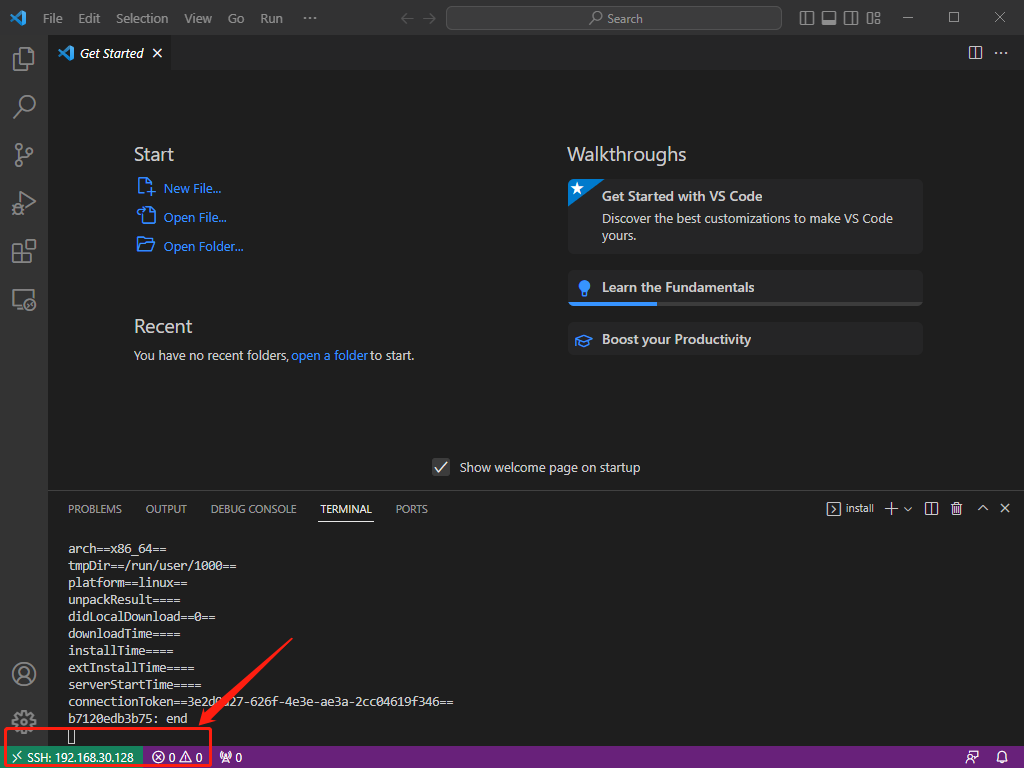Click the Search command center box
Viewport: 1024px width, 768px height.
(x=614, y=18)
